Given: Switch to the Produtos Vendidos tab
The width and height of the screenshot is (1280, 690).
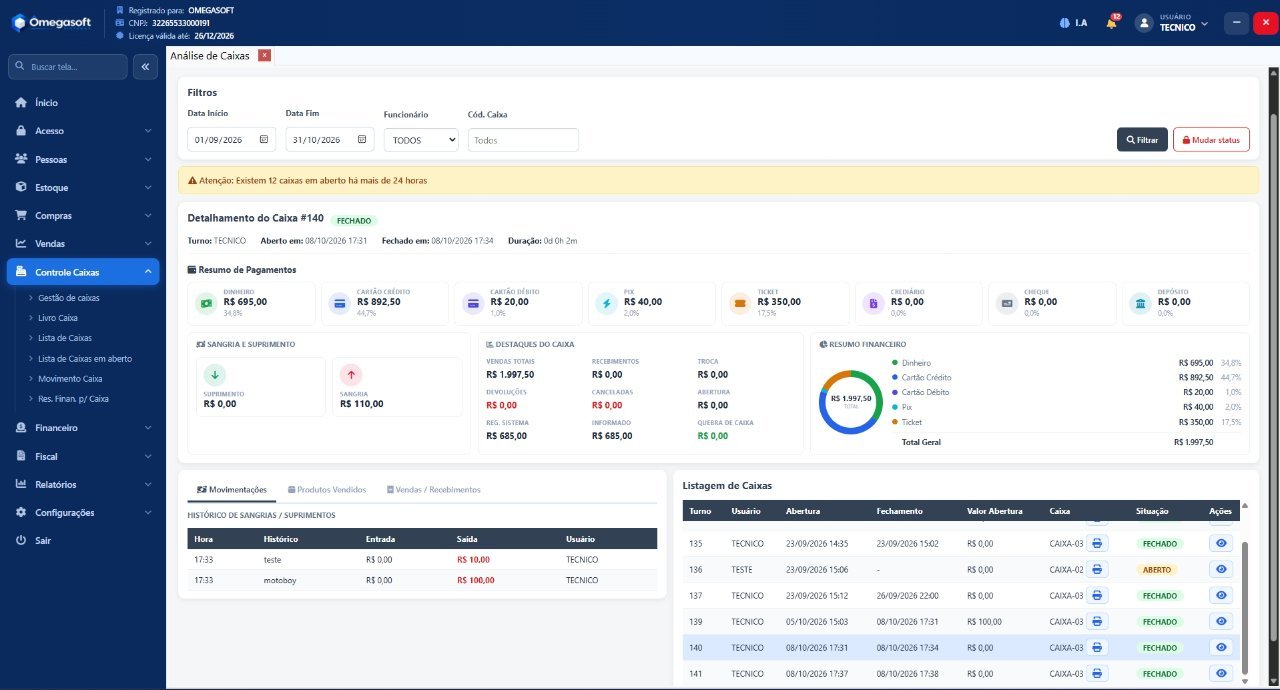Looking at the screenshot, I should tap(328, 490).
